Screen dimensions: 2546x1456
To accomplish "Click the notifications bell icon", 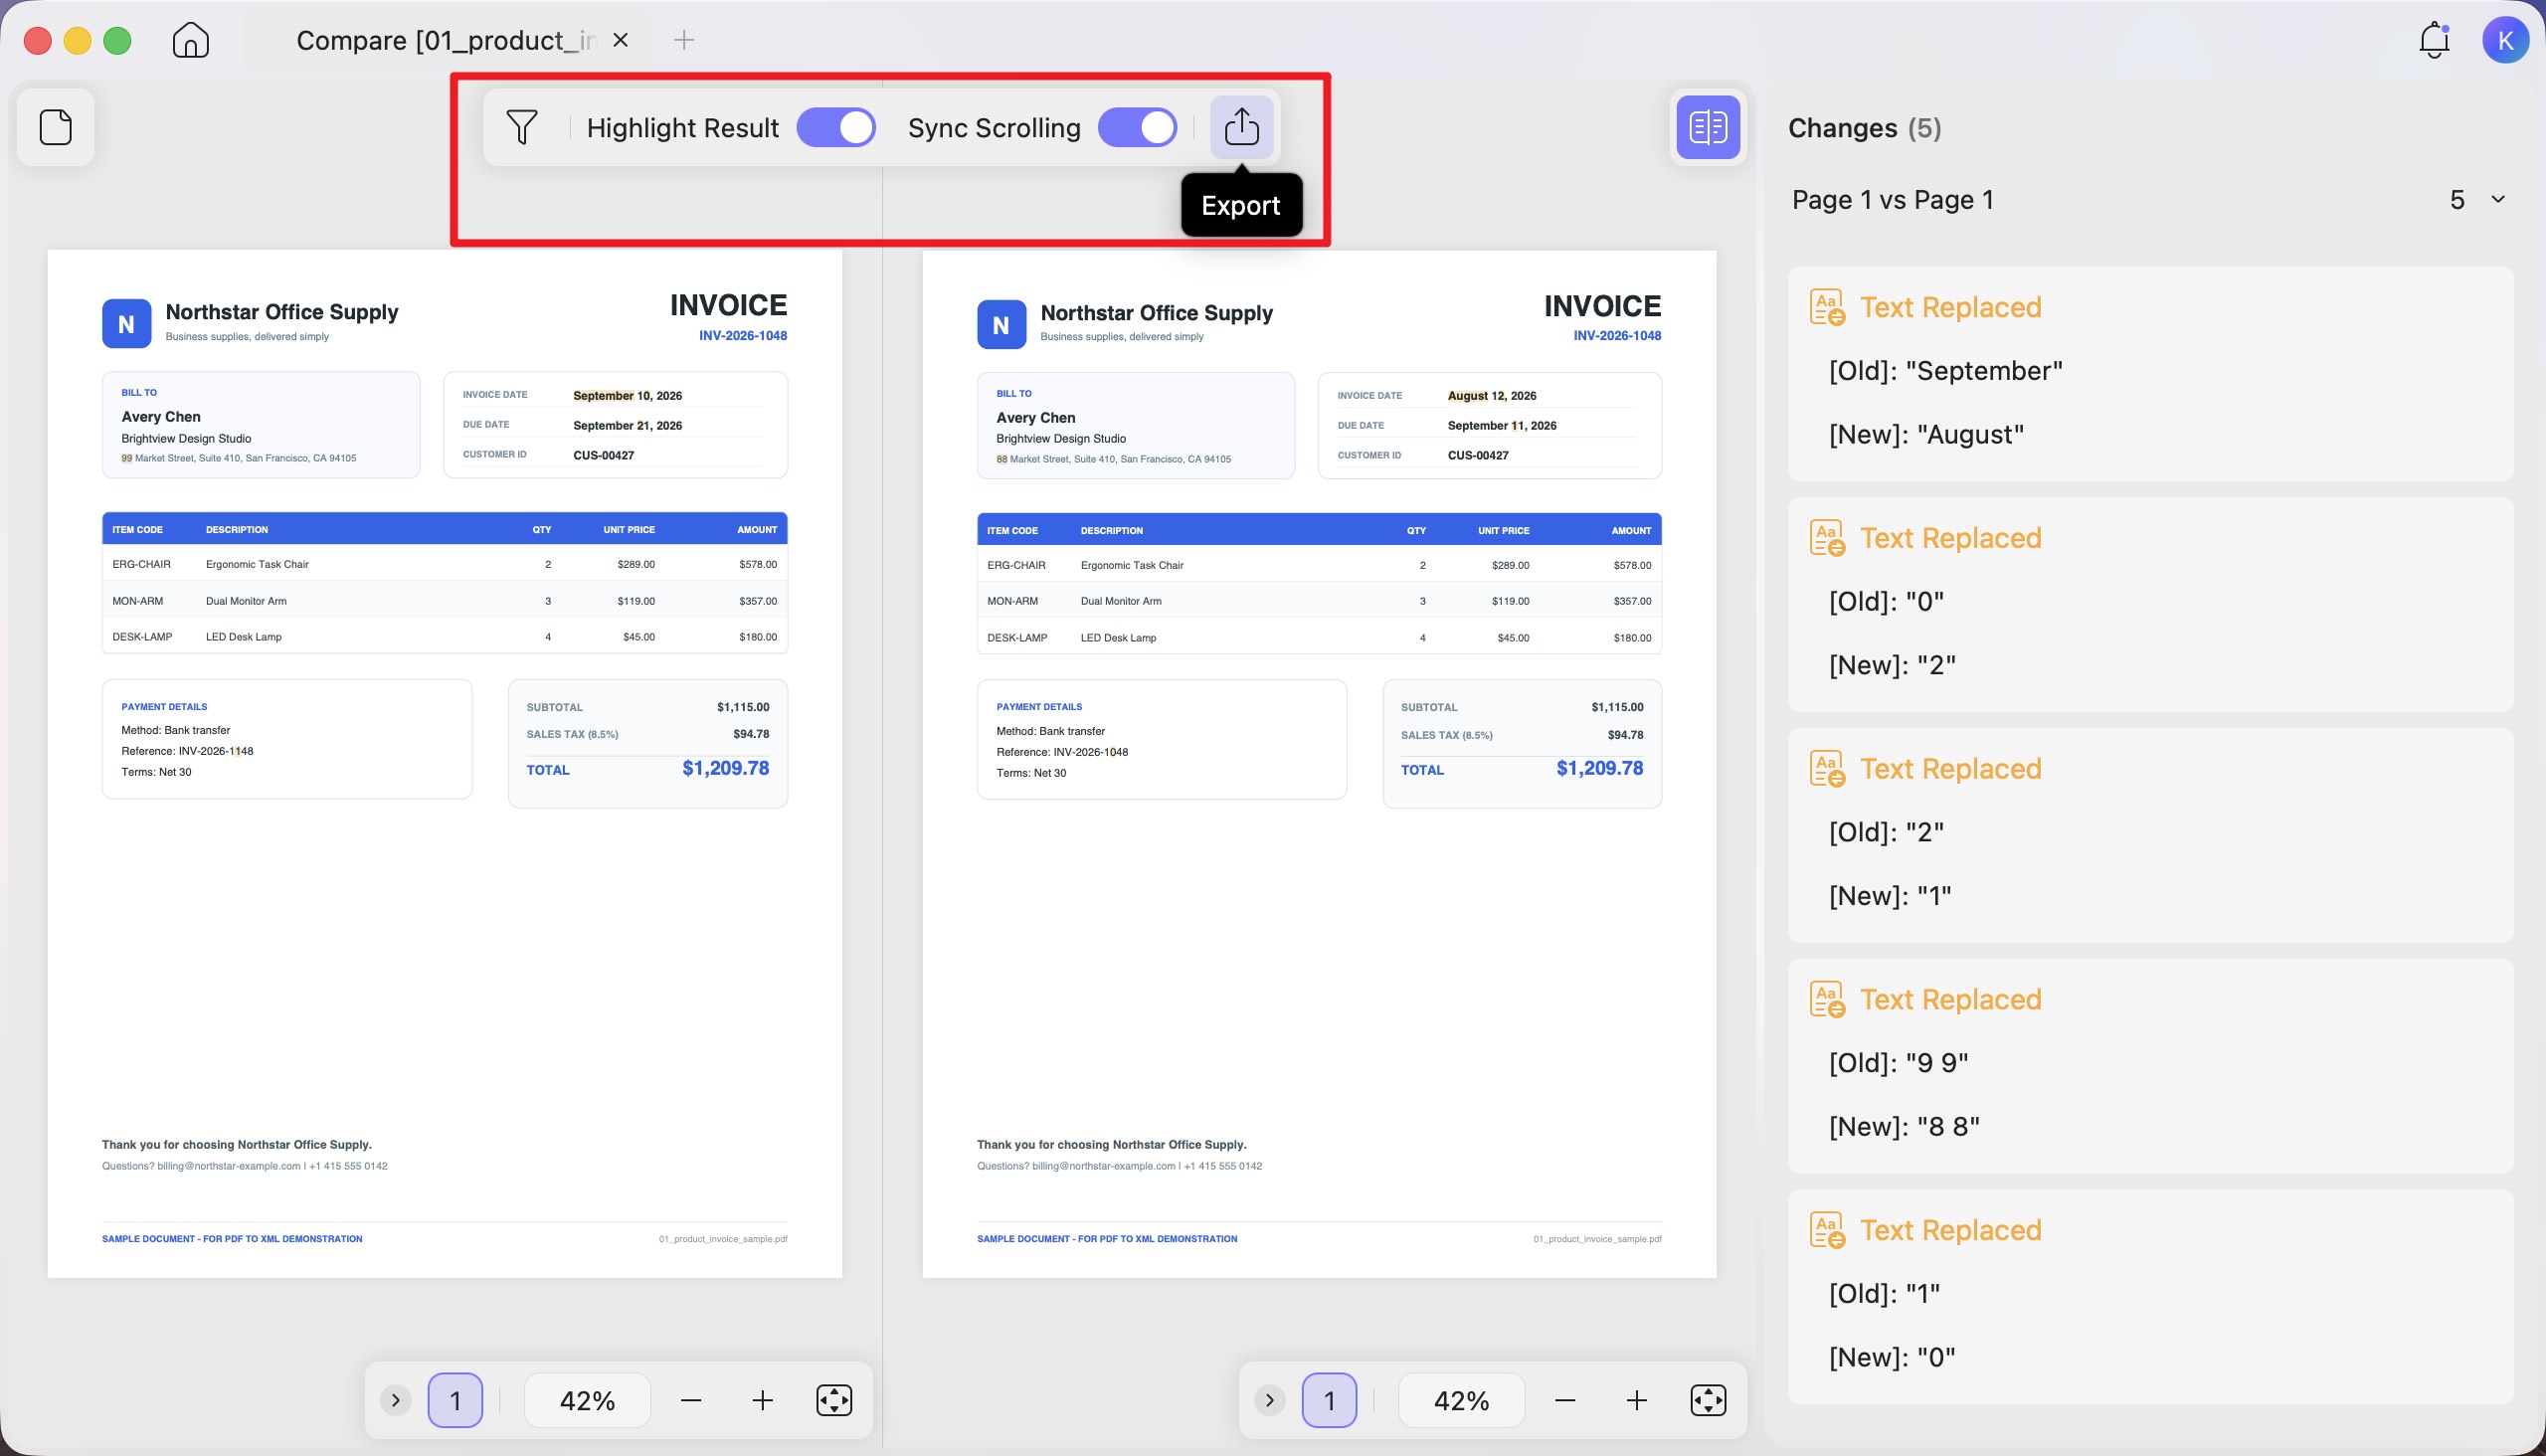I will tap(2434, 40).
